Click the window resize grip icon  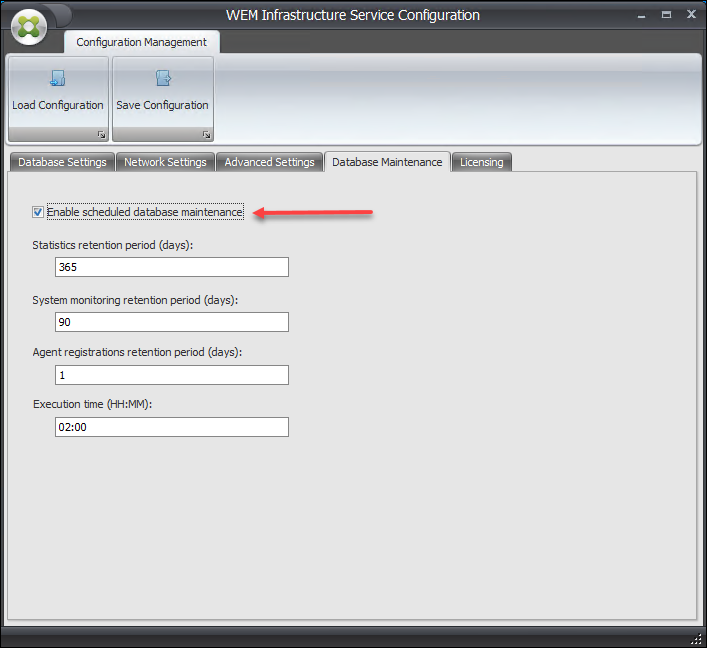(x=697, y=639)
